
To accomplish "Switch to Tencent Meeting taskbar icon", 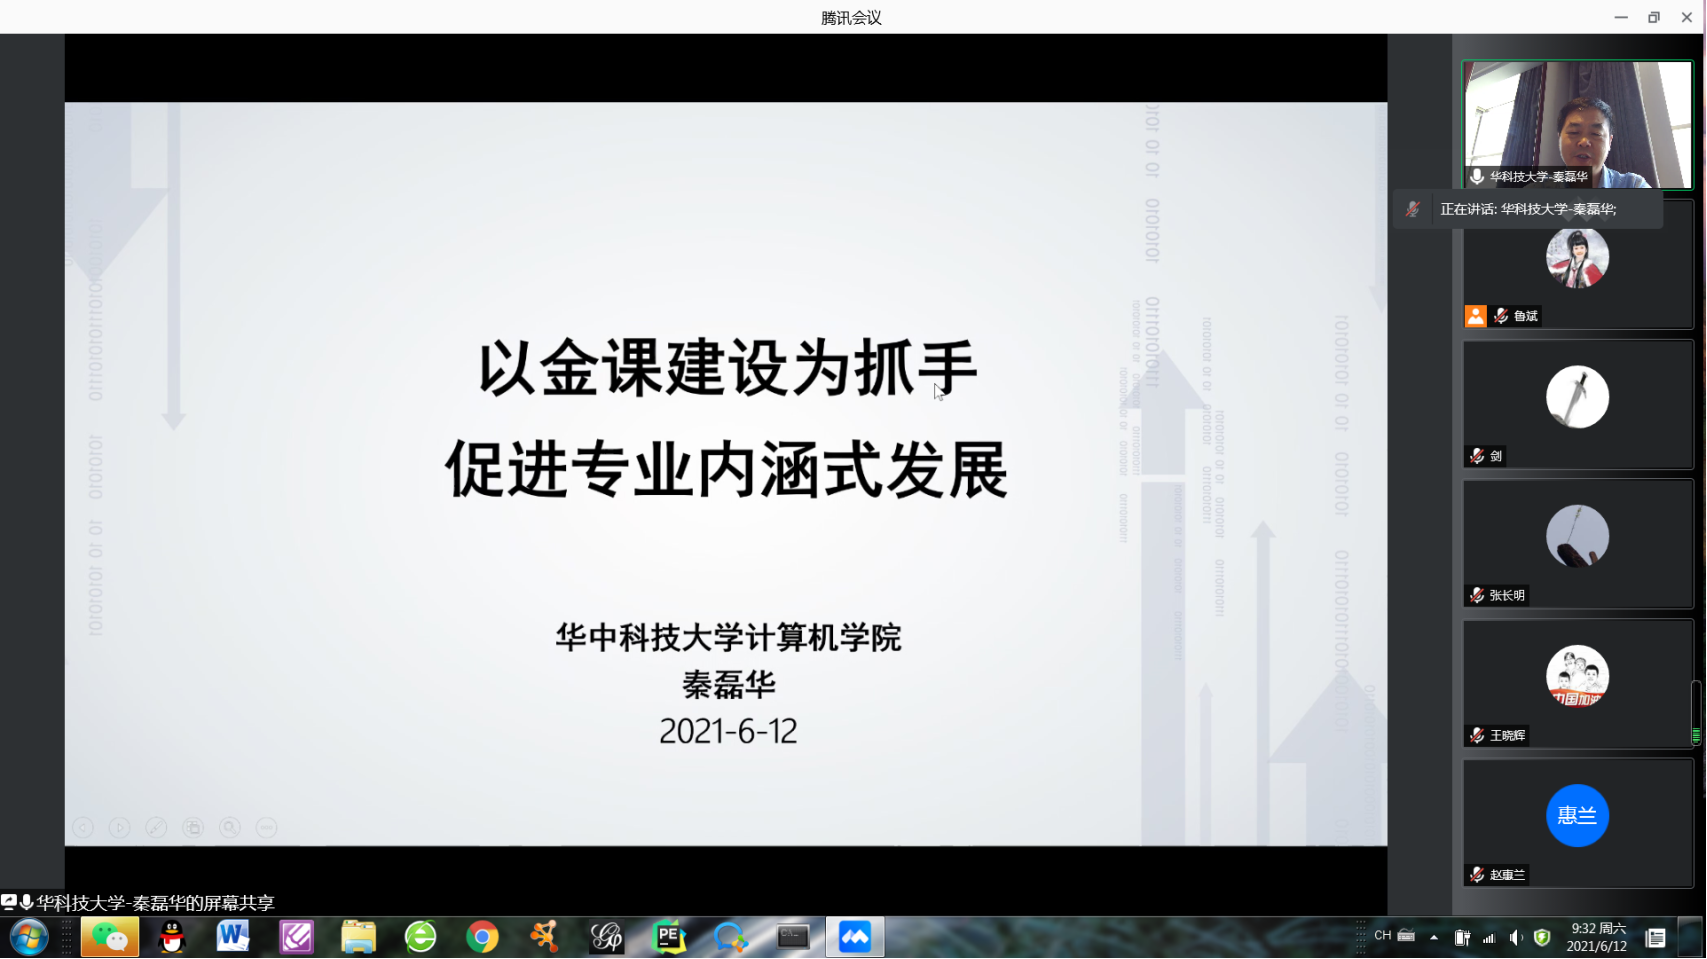I will (x=855, y=937).
